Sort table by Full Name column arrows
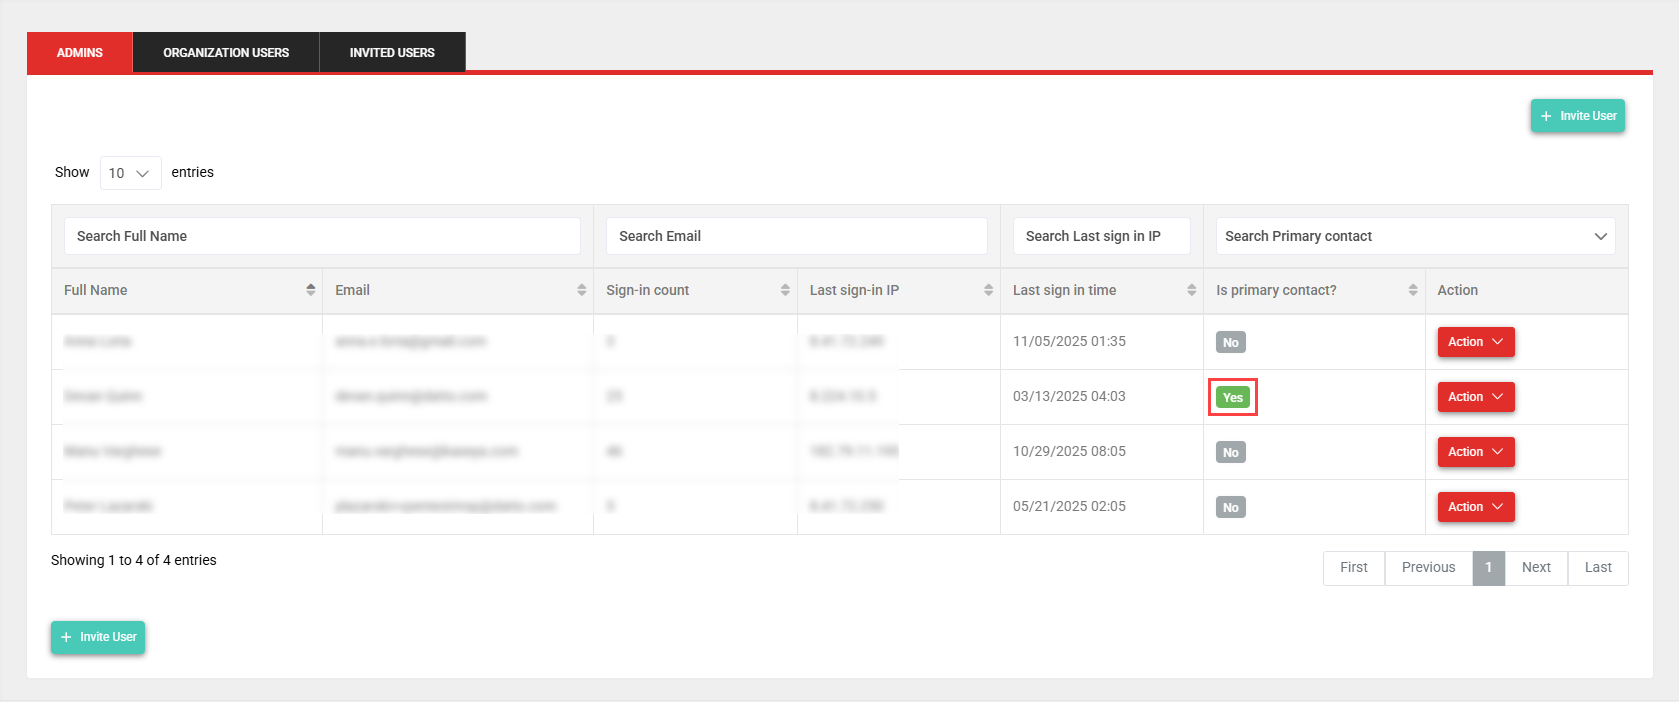The height and width of the screenshot is (702, 1679). click(310, 290)
